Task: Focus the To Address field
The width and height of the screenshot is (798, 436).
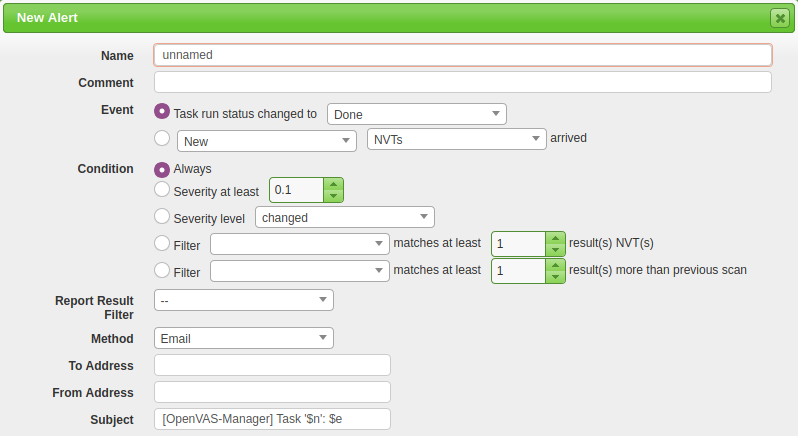Action: tap(272, 365)
